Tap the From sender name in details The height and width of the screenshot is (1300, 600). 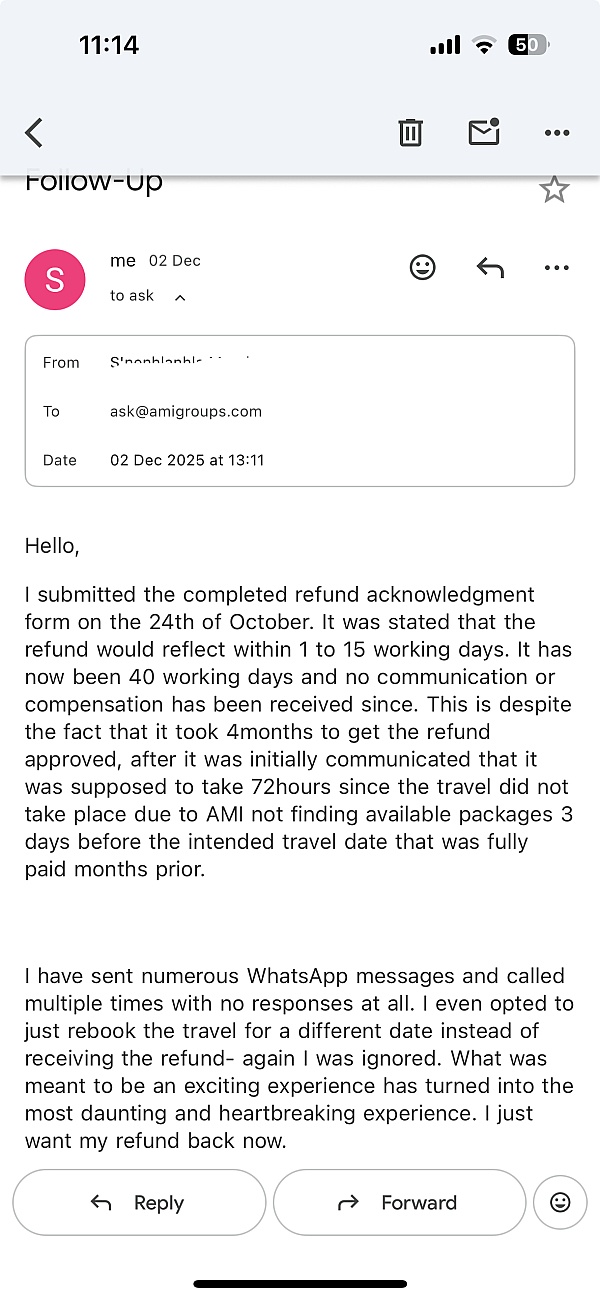point(180,362)
